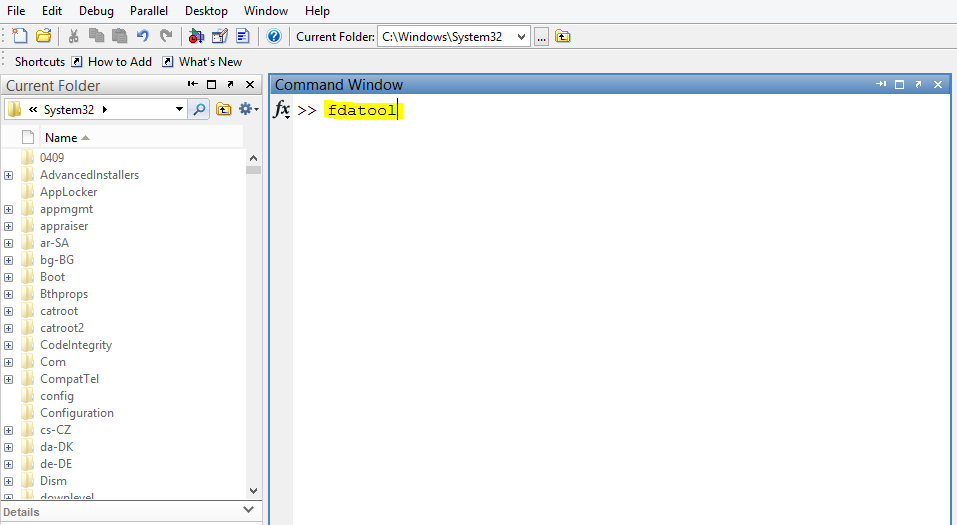
Task: Open Help via question mark icon
Action: pyautogui.click(x=274, y=36)
